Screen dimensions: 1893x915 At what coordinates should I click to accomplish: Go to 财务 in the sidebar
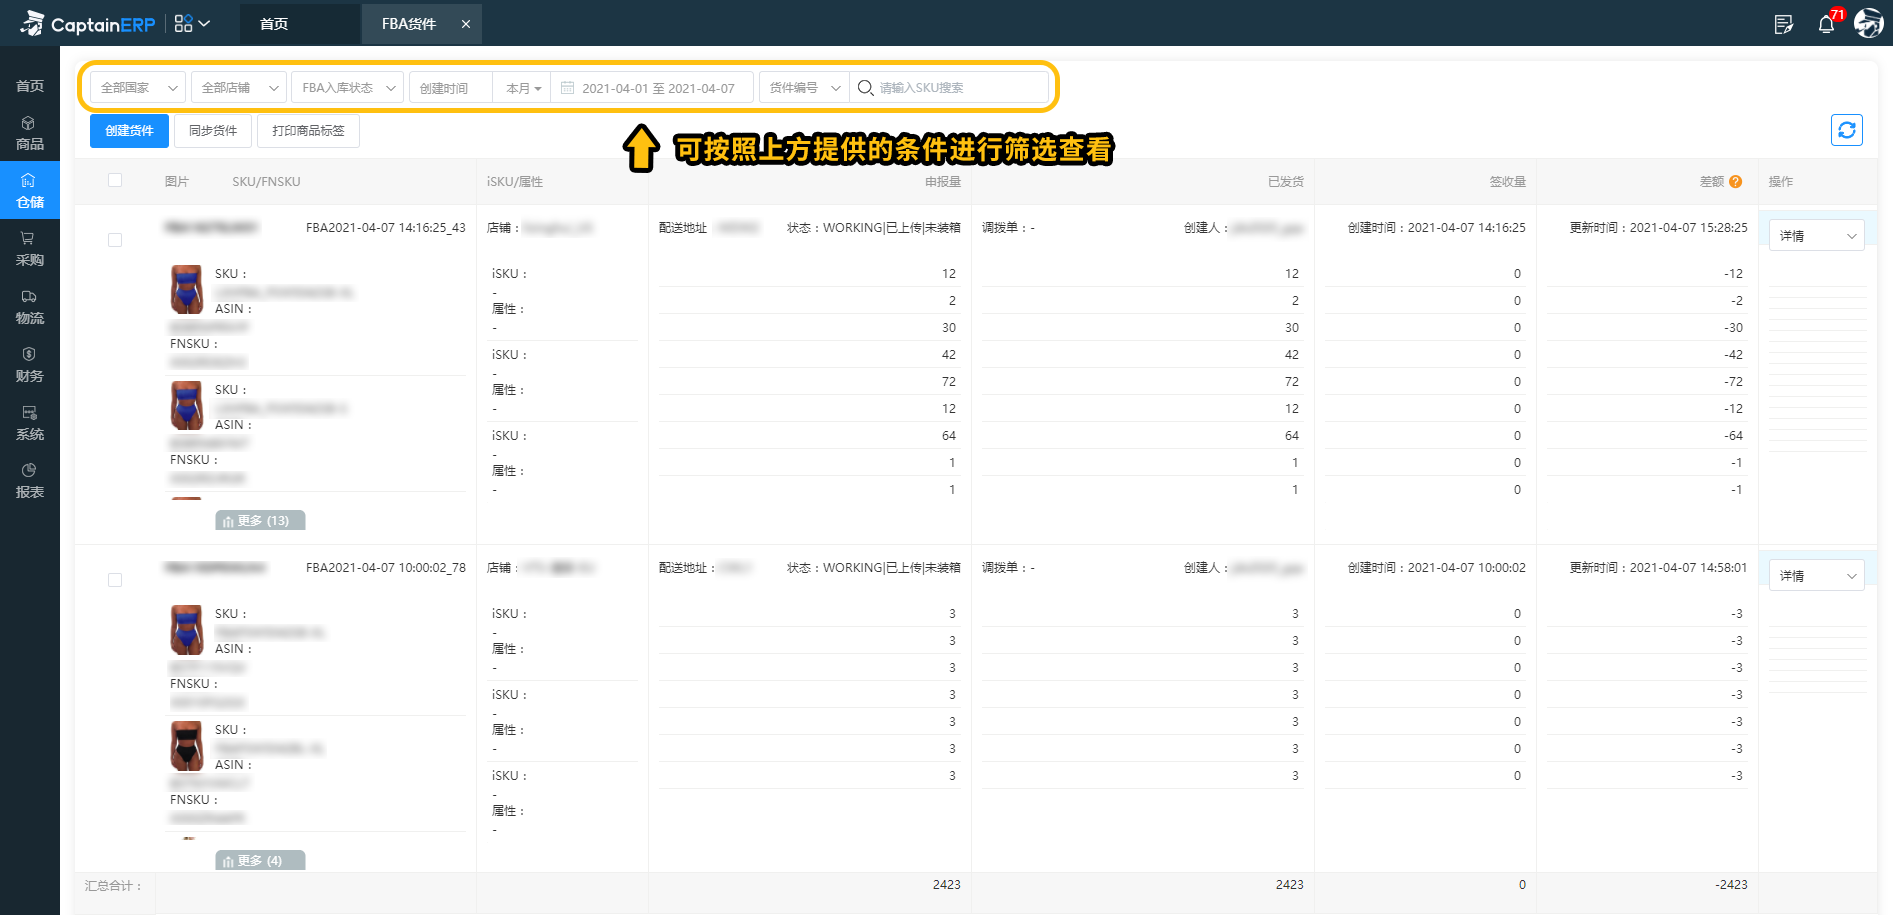[29, 365]
